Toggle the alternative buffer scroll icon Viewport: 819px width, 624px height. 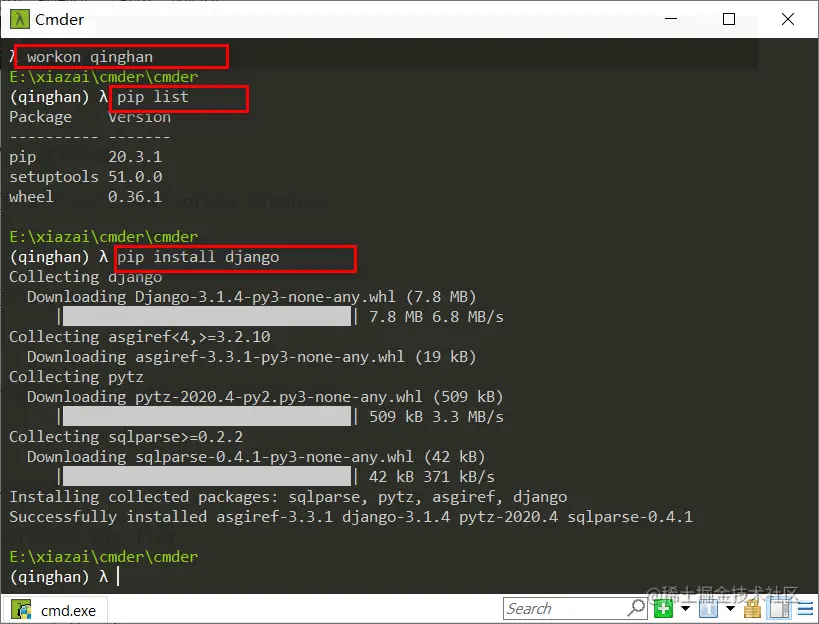tap(779, 609)
